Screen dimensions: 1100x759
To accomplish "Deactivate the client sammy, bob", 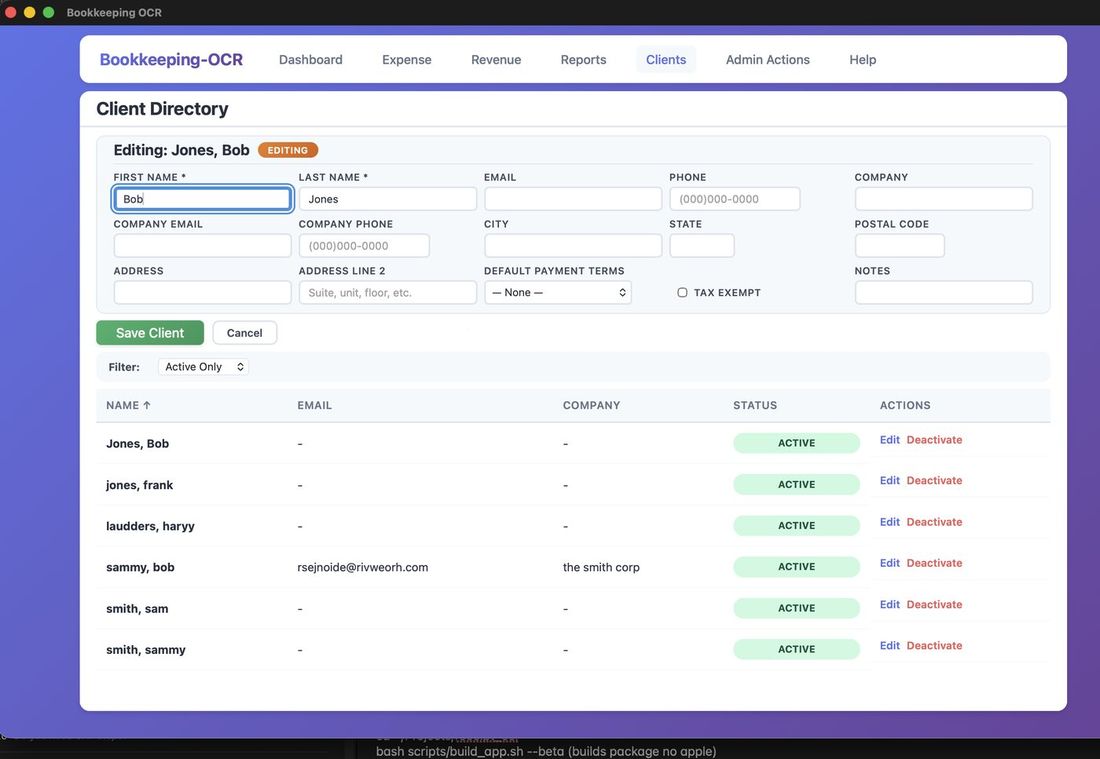I will tap(934, 562).
